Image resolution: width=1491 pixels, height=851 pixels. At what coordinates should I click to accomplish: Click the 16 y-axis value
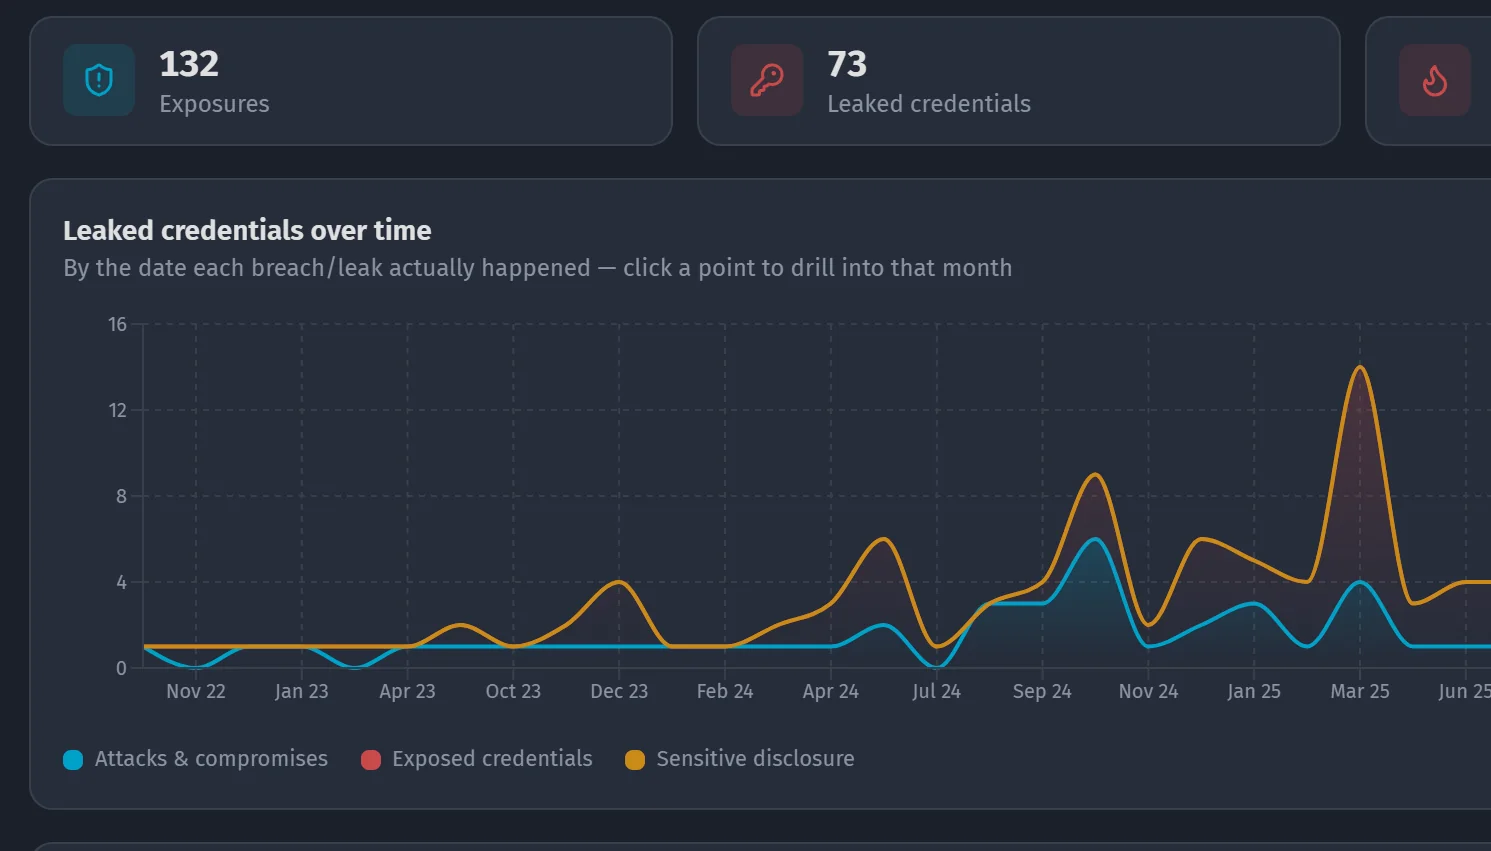click(x=118, y=324)
